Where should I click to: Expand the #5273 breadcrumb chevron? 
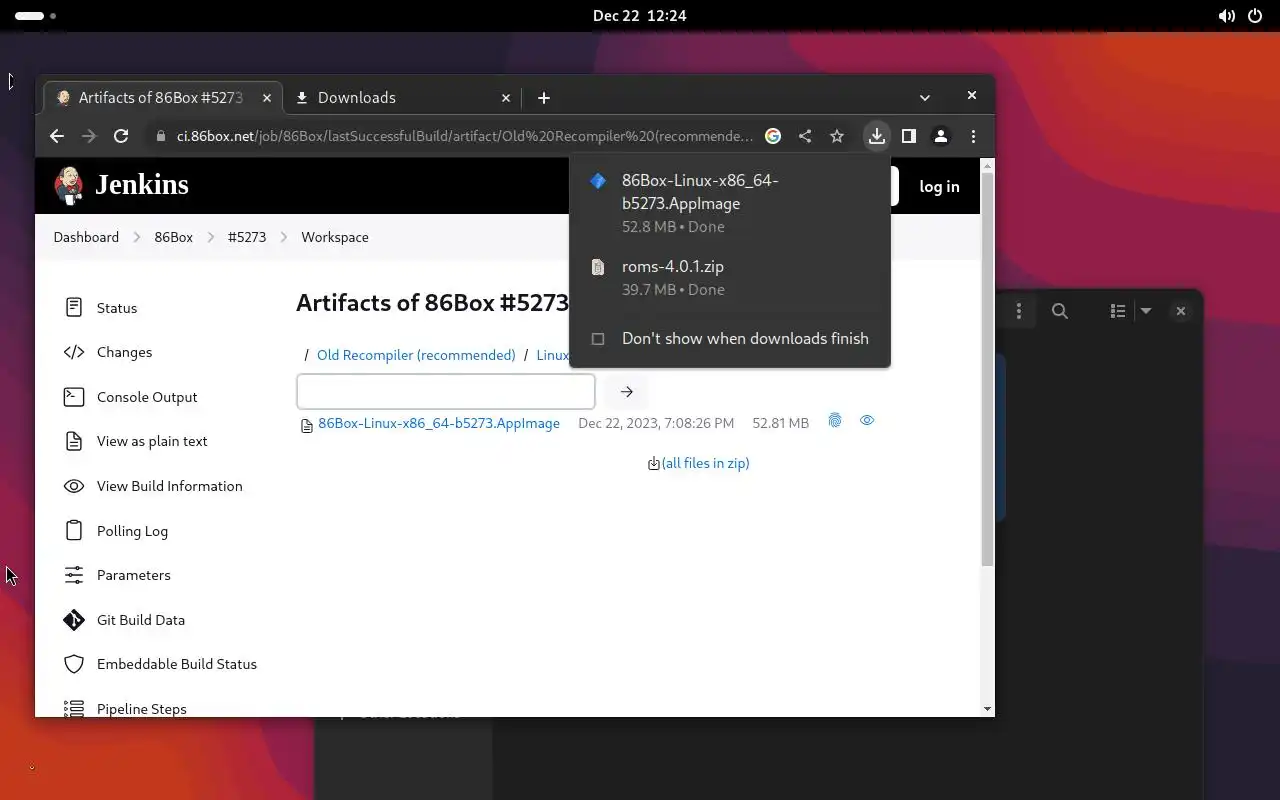pyautogui.click(x=284, y=237)
